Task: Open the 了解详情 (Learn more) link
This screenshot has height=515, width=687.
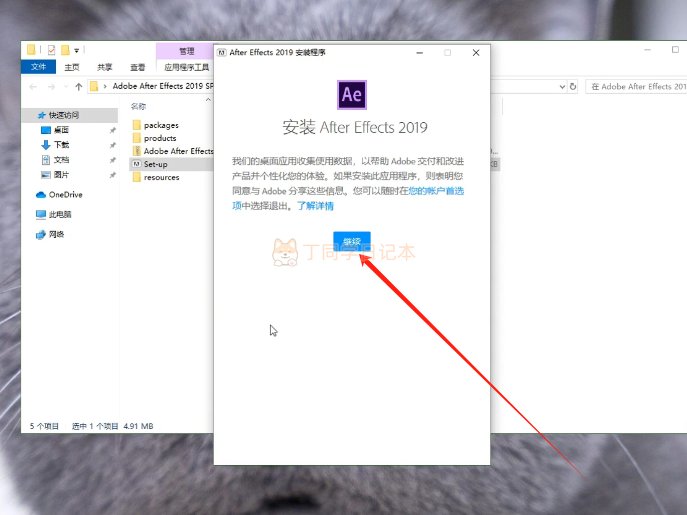Action: pos(315,205)
